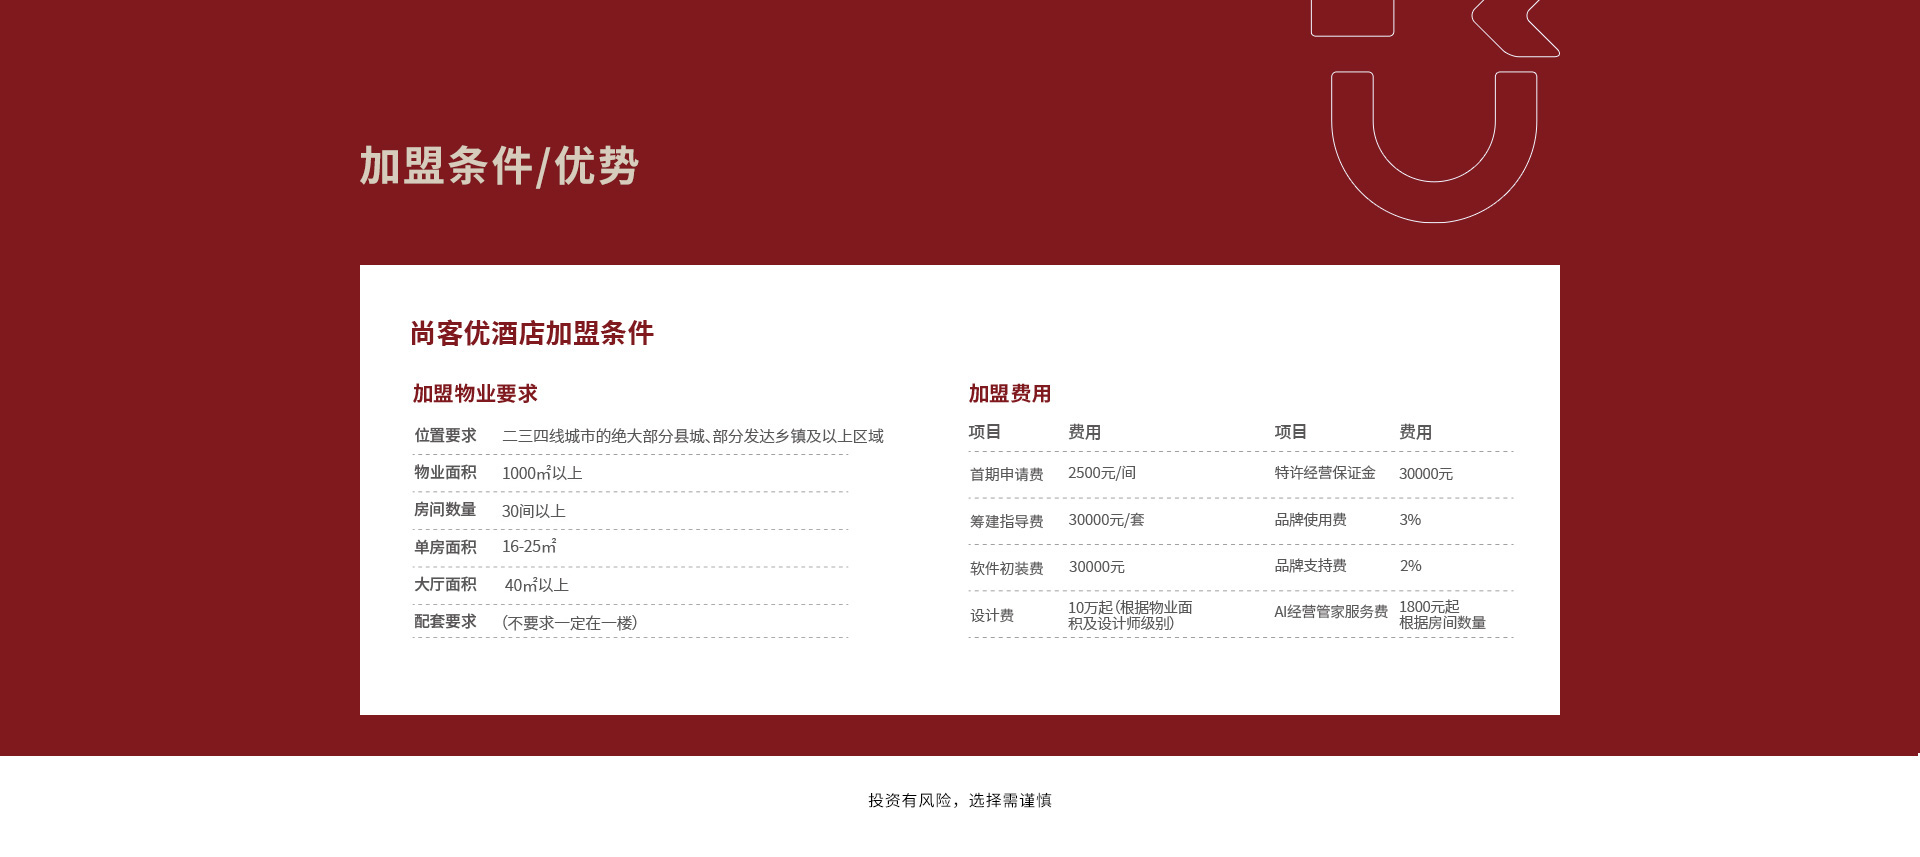Click the 单房面积 row label
This screenshot has height=857, width=1920.
(x=445, y=547)
